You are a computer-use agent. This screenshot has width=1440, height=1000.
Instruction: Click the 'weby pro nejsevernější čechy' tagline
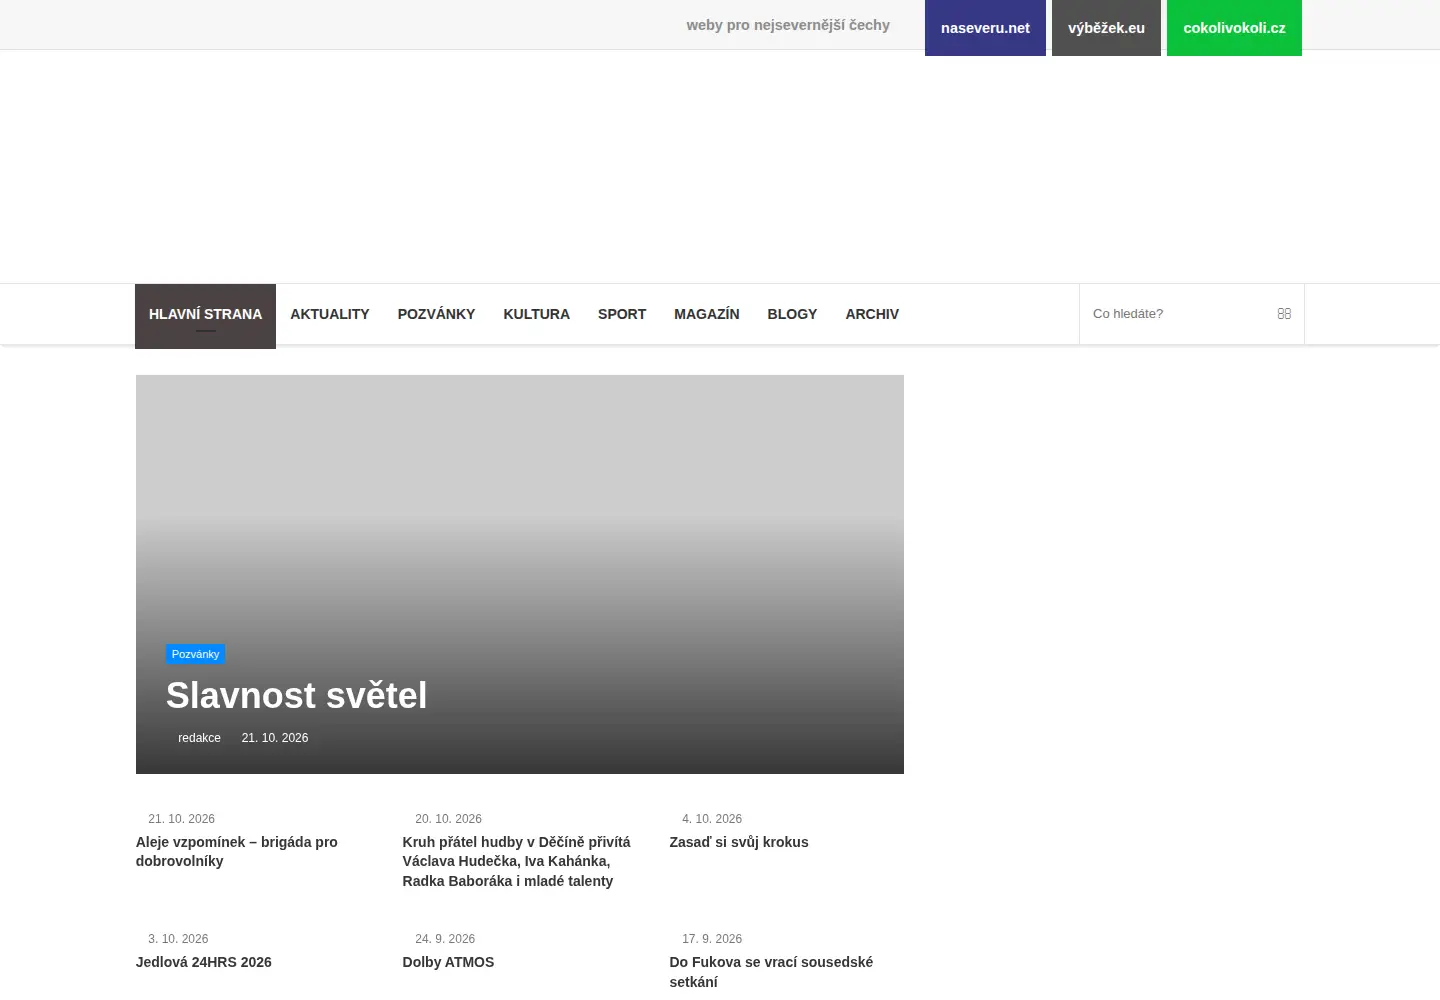[x=788, y=25]
